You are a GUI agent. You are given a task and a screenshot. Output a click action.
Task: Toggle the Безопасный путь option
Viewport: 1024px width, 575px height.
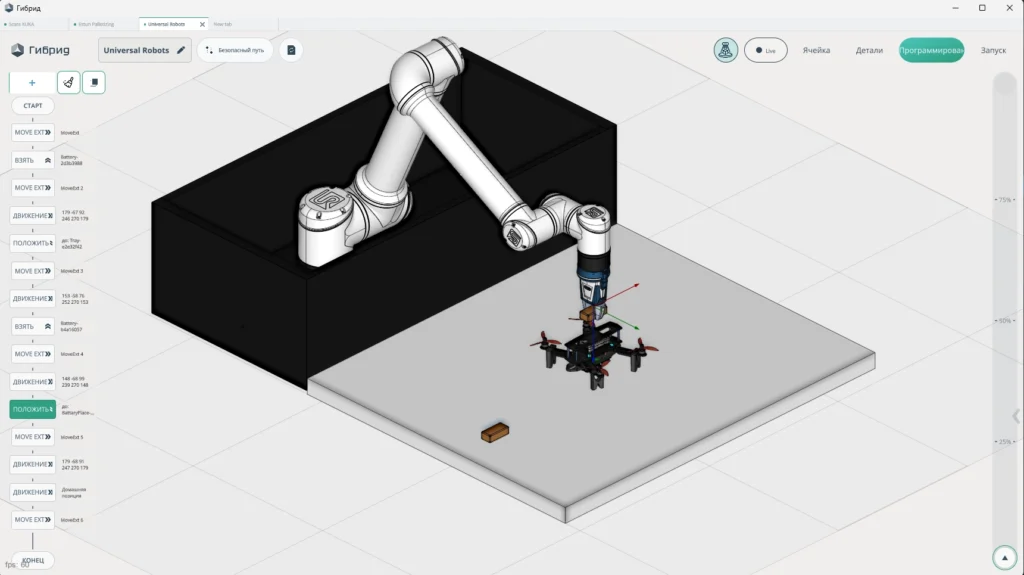[235, 50]
